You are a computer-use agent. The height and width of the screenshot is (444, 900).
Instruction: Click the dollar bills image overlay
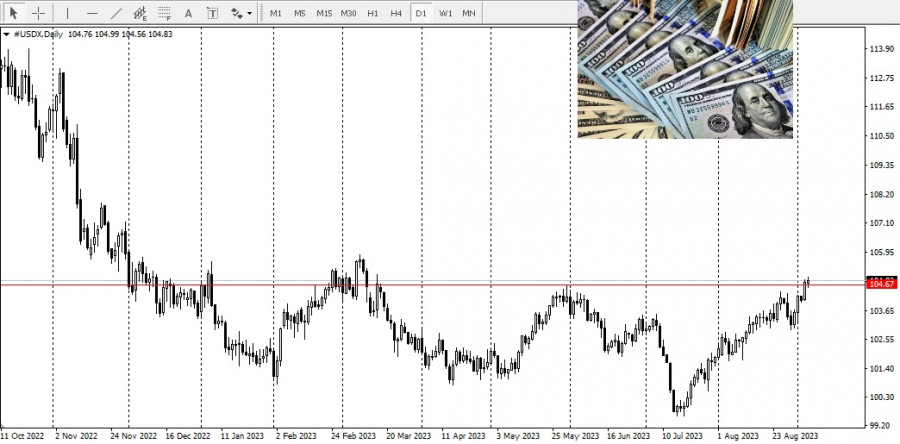[x=685, y=69]
